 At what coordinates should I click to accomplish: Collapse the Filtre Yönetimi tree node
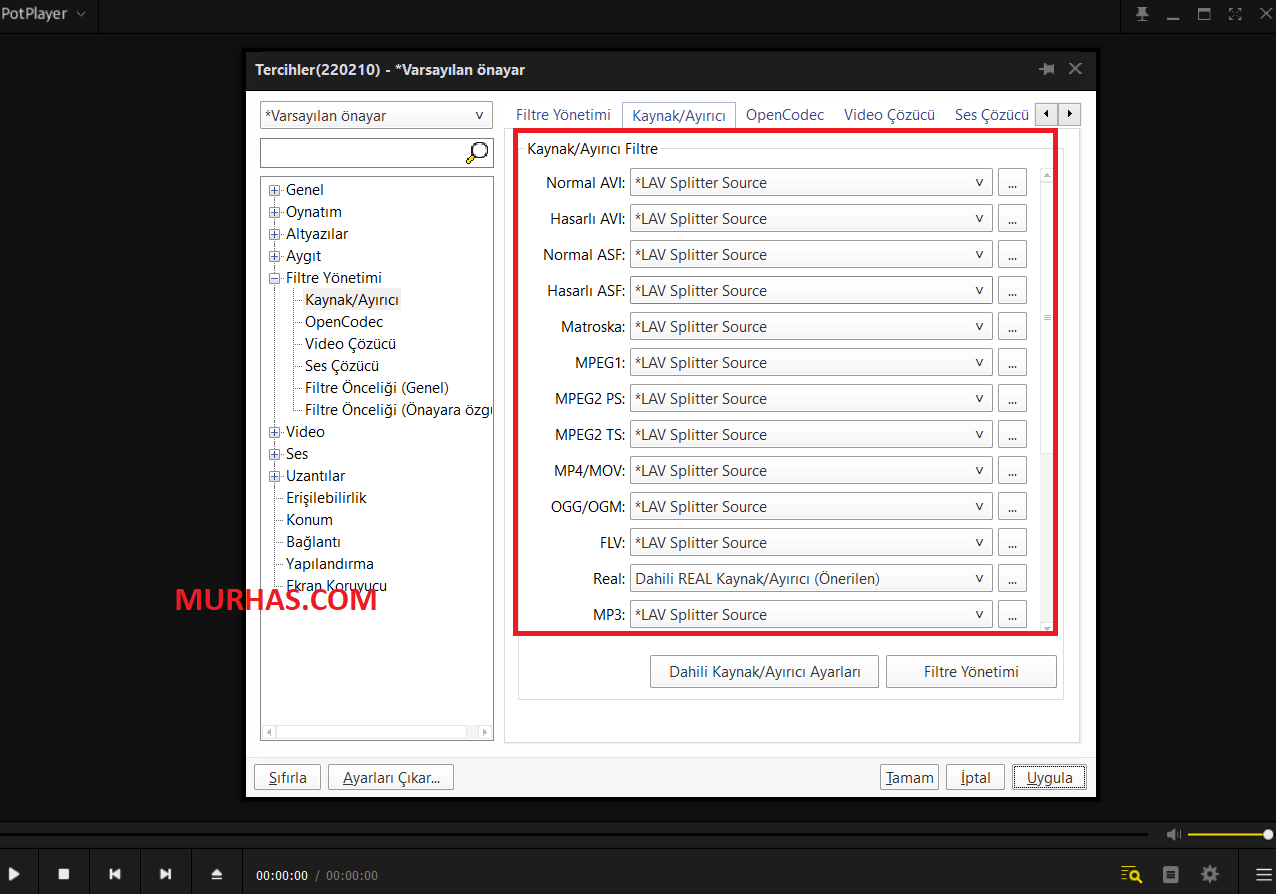(274, 278)
